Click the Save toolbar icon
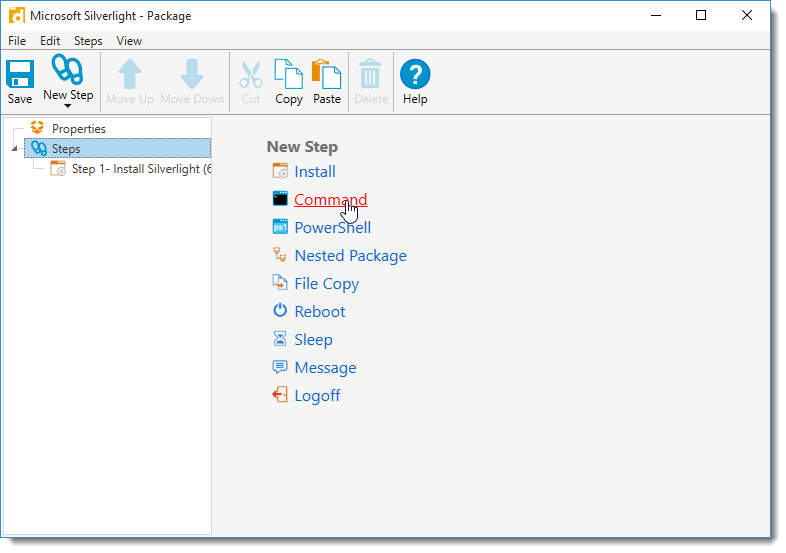786x553 pixels. coord(20,74)
